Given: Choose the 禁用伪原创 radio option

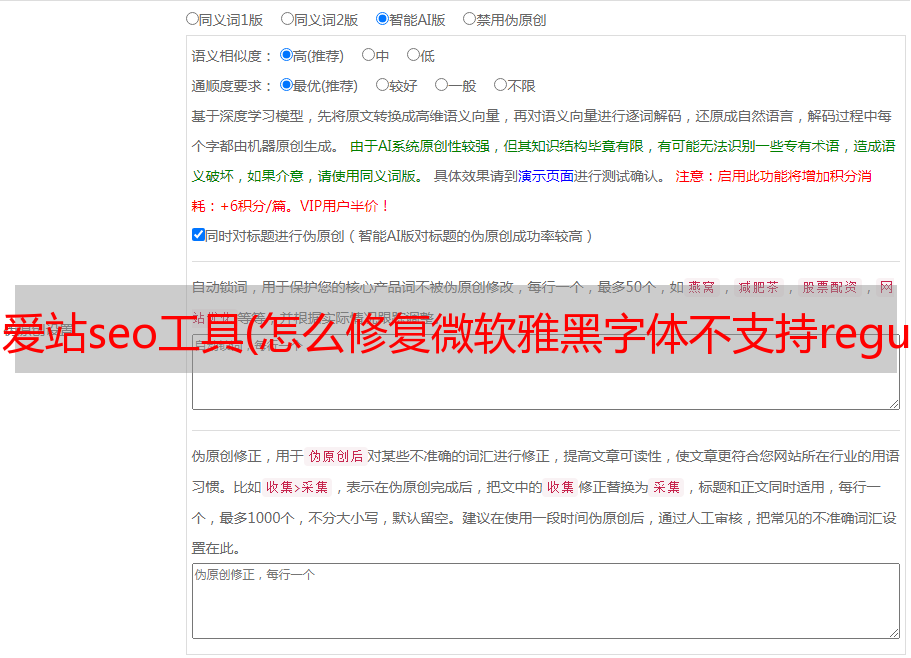Looking at the screenshot, I should [469, 19].
